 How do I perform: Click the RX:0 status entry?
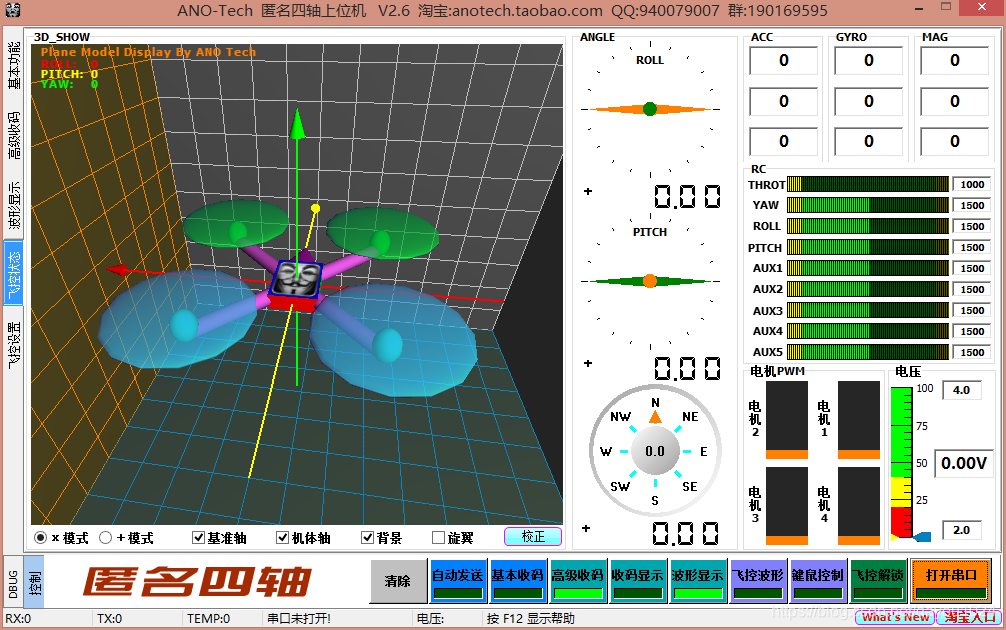[18, 618]
